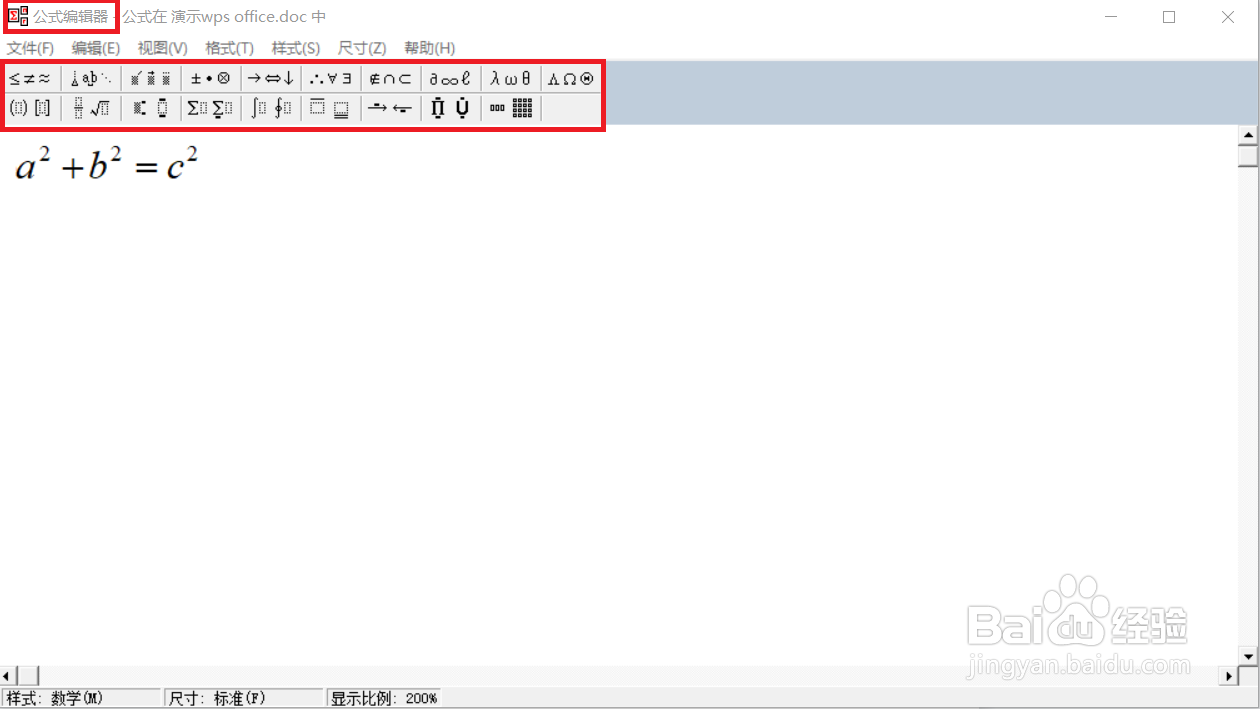Place cursor in the a² + b² = c² equation
The width and height of the screenshot is (1260, 709).
coord(107,163)
